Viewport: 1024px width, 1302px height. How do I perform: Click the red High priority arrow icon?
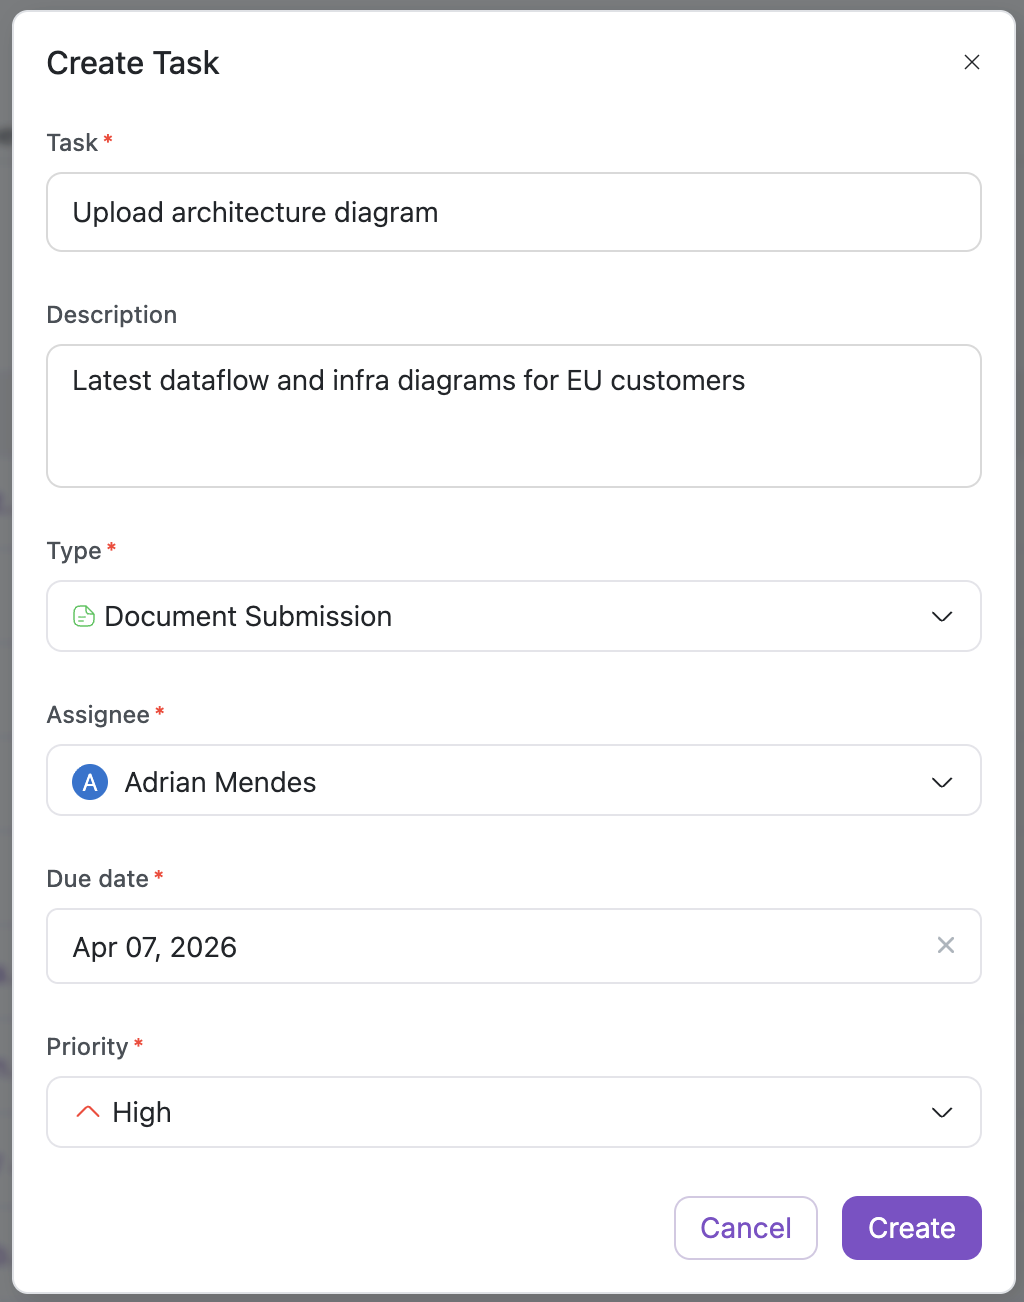(88, 1112)
